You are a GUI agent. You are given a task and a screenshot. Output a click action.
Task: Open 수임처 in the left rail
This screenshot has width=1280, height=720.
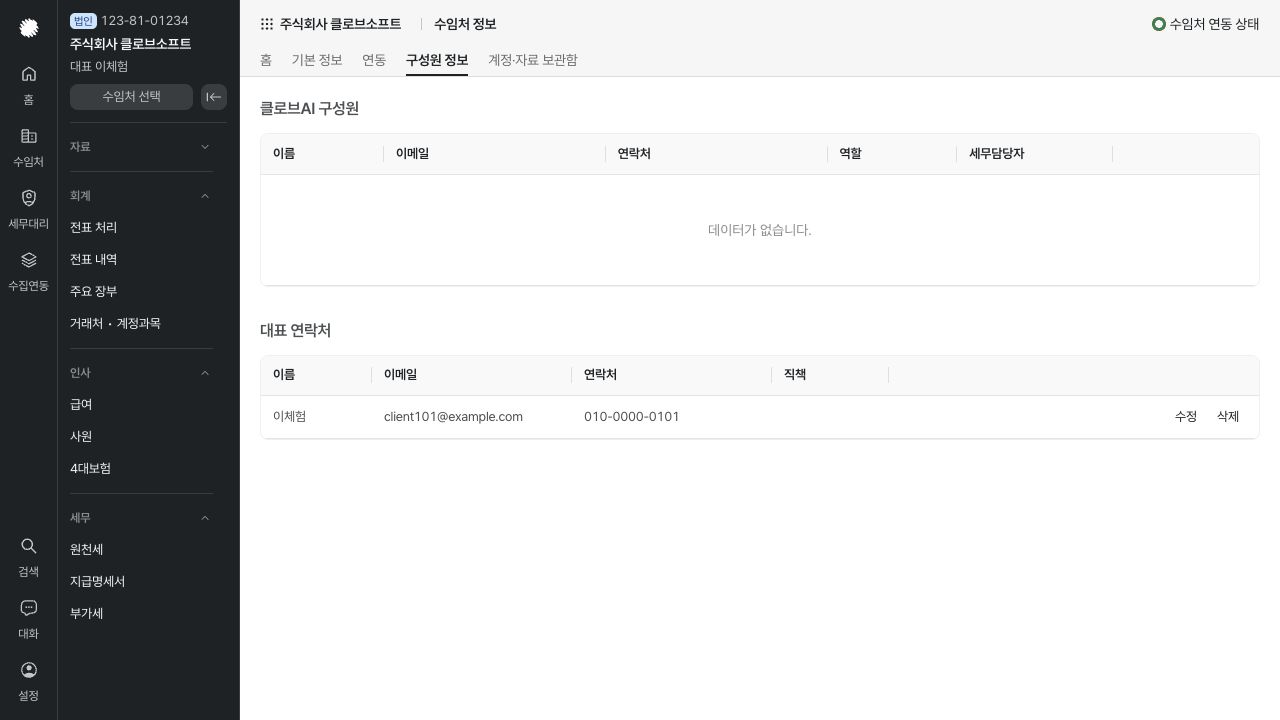pyautogui.click(x=29, y=147)
